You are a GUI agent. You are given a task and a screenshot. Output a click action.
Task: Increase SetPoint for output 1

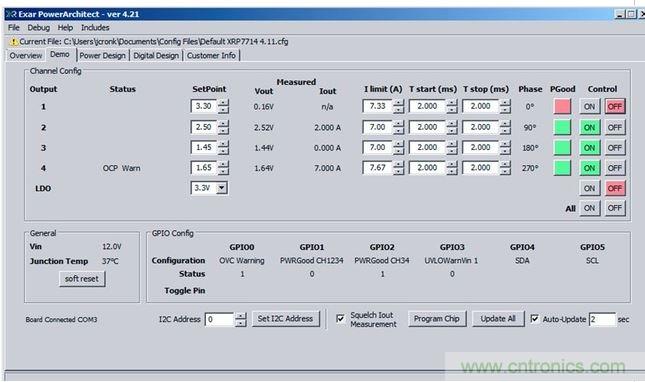pos(223,103)
